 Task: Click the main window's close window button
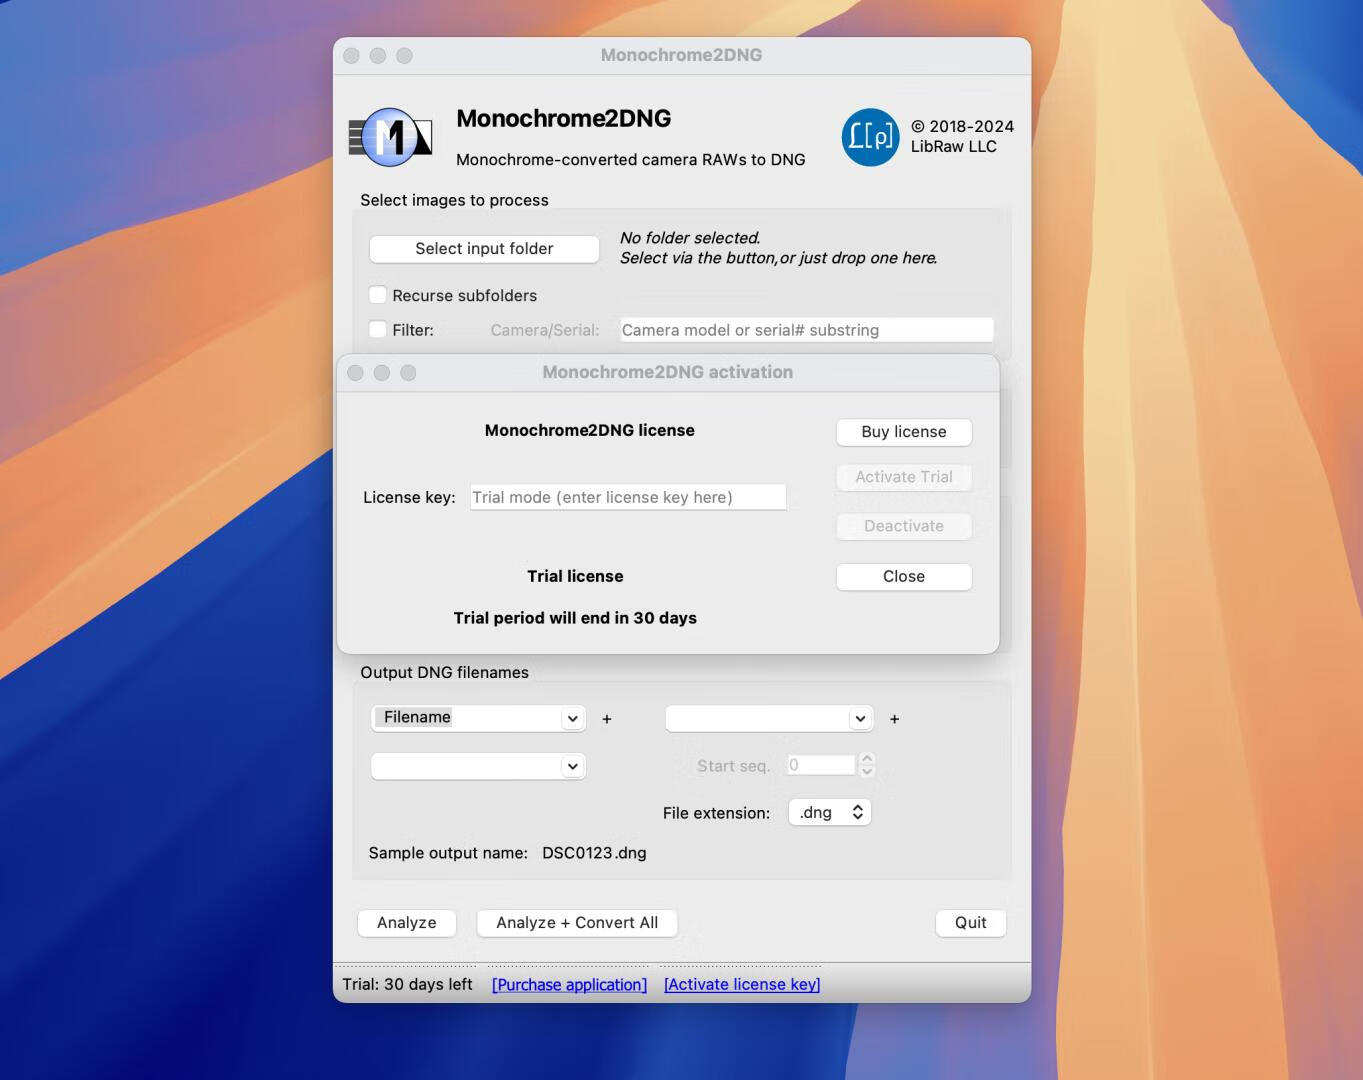point(351,56)
